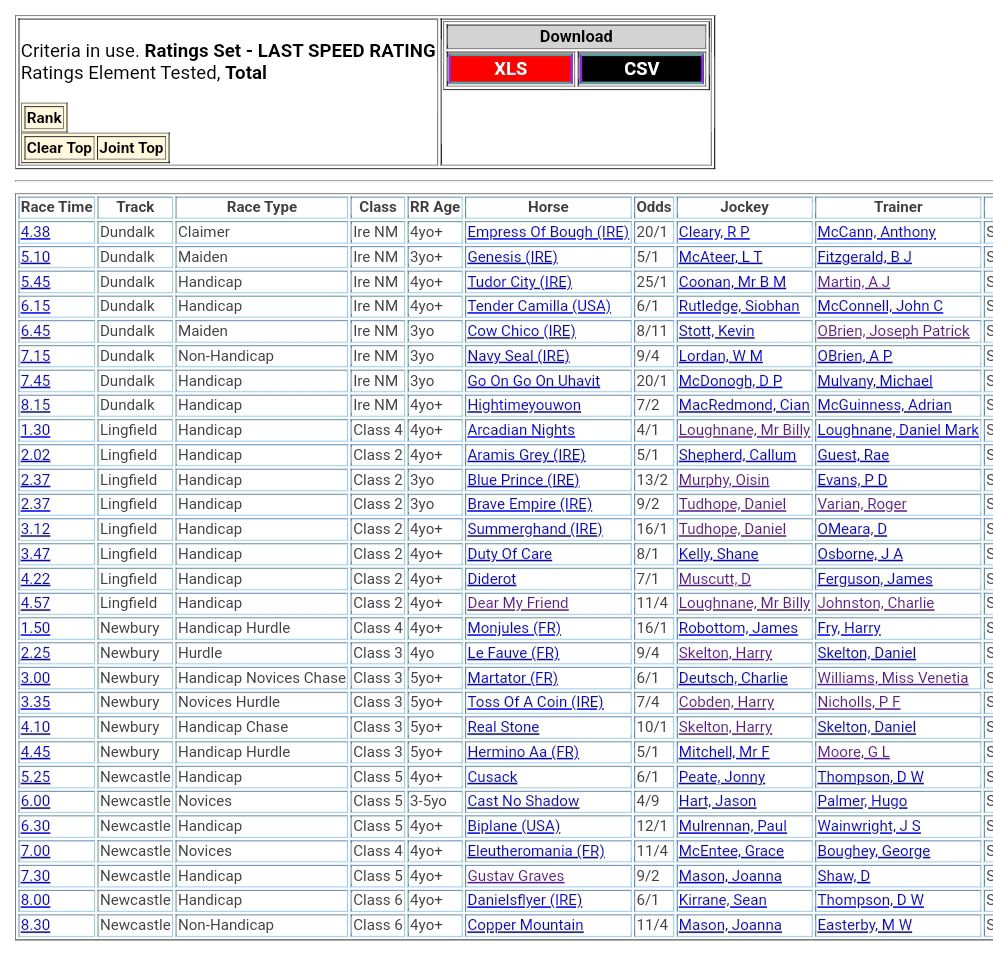This screenshot has height=959, width=993.
Task: Open the 1.30 Lingfield race link
Action: click(35, 430)
